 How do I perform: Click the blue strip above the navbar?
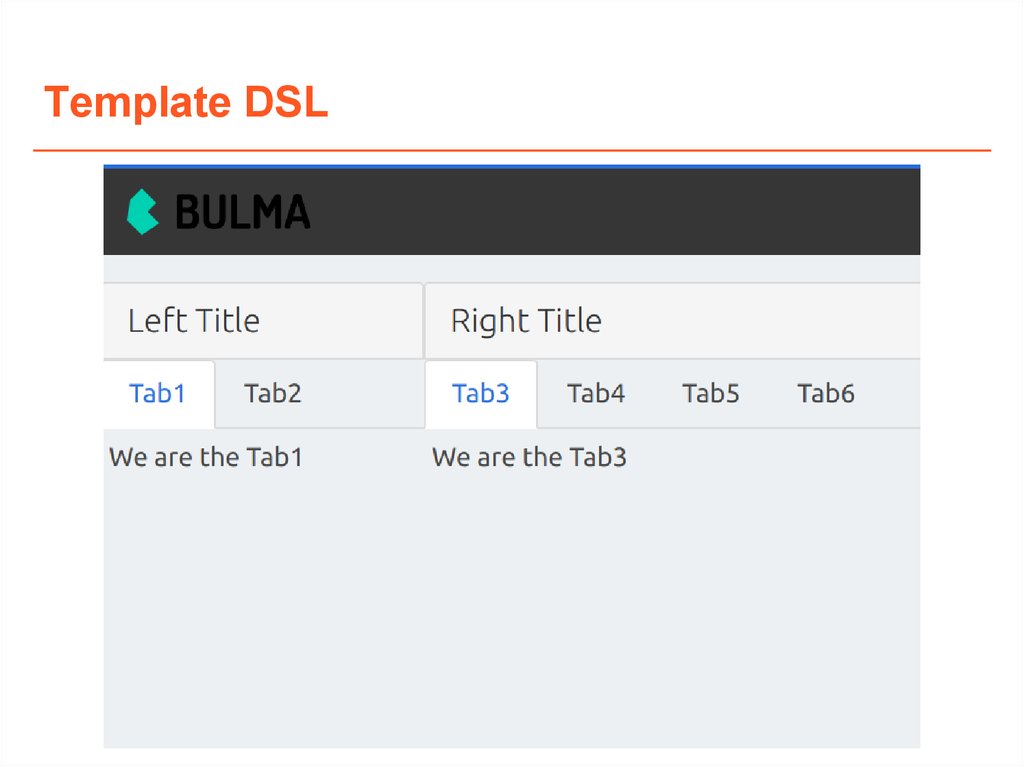click(x=511, y=166)
